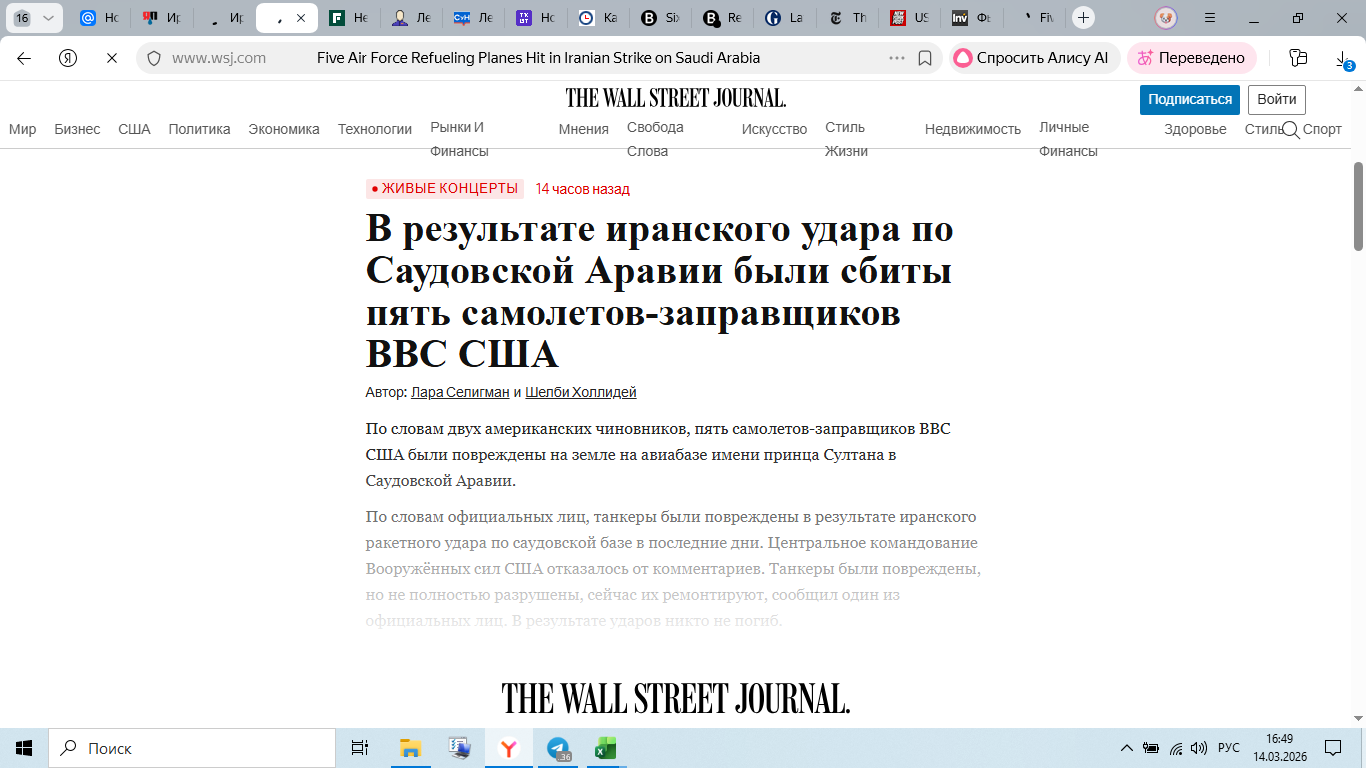This screenshot has width=1366, height=768.
Task: Open the Недвижимость section
Action: click(x=973, y=129)
